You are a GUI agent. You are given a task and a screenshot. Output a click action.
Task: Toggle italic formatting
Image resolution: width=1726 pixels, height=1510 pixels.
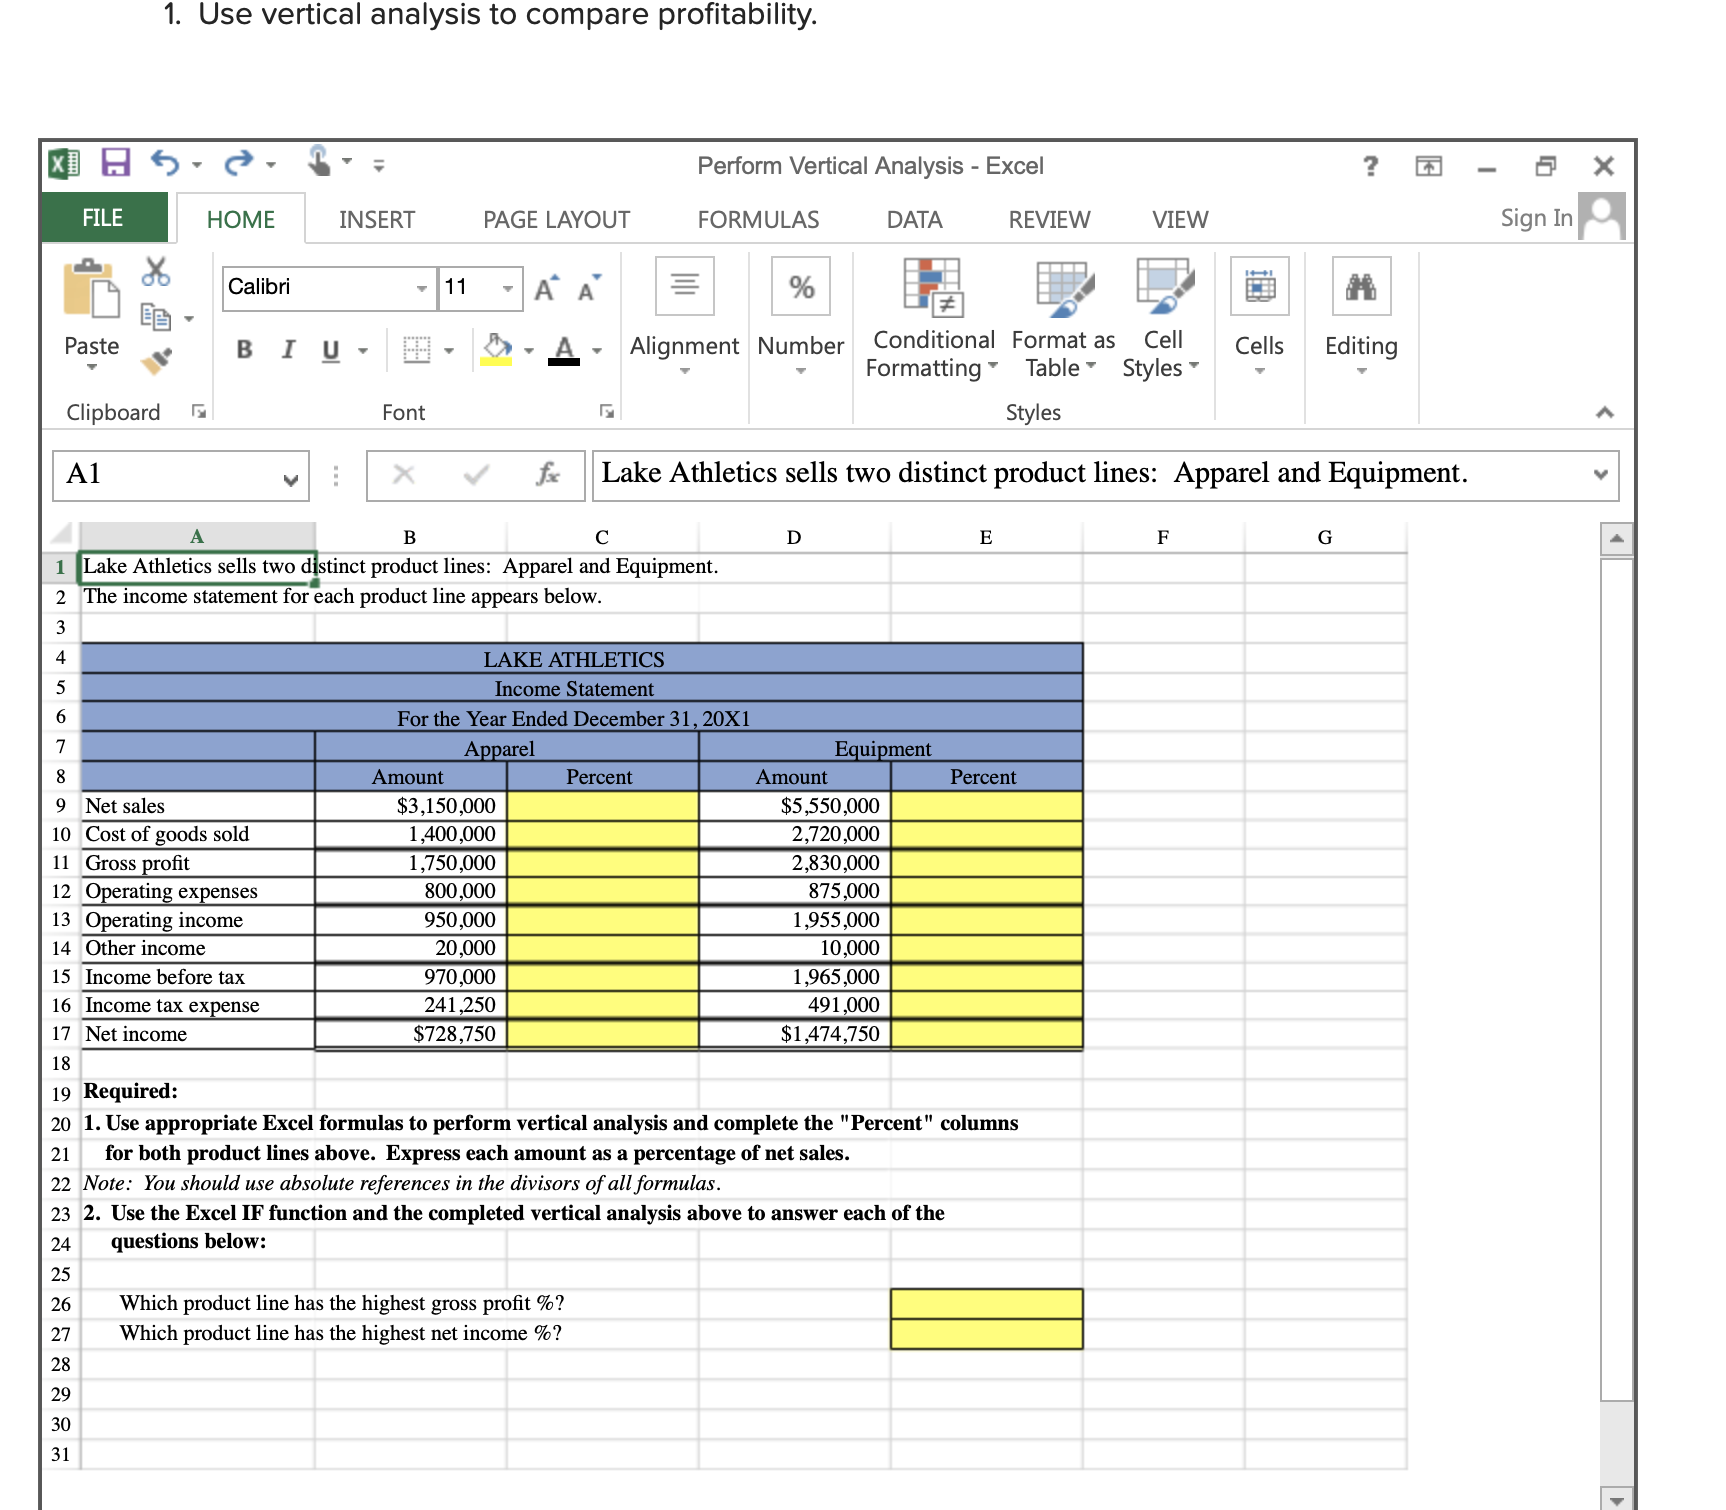point(287,350)
